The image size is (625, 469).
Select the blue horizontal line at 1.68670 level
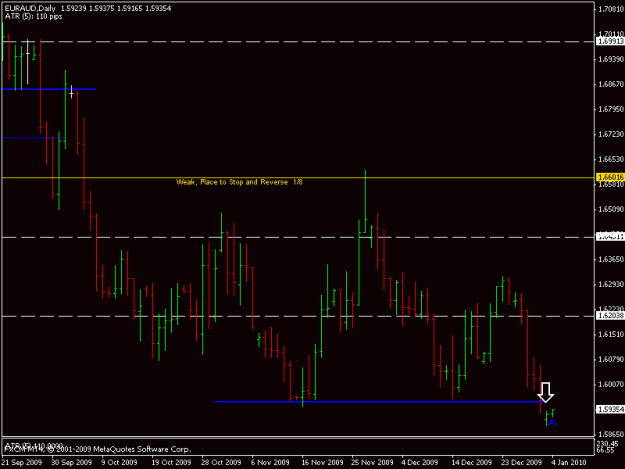[x=49, y=89]
